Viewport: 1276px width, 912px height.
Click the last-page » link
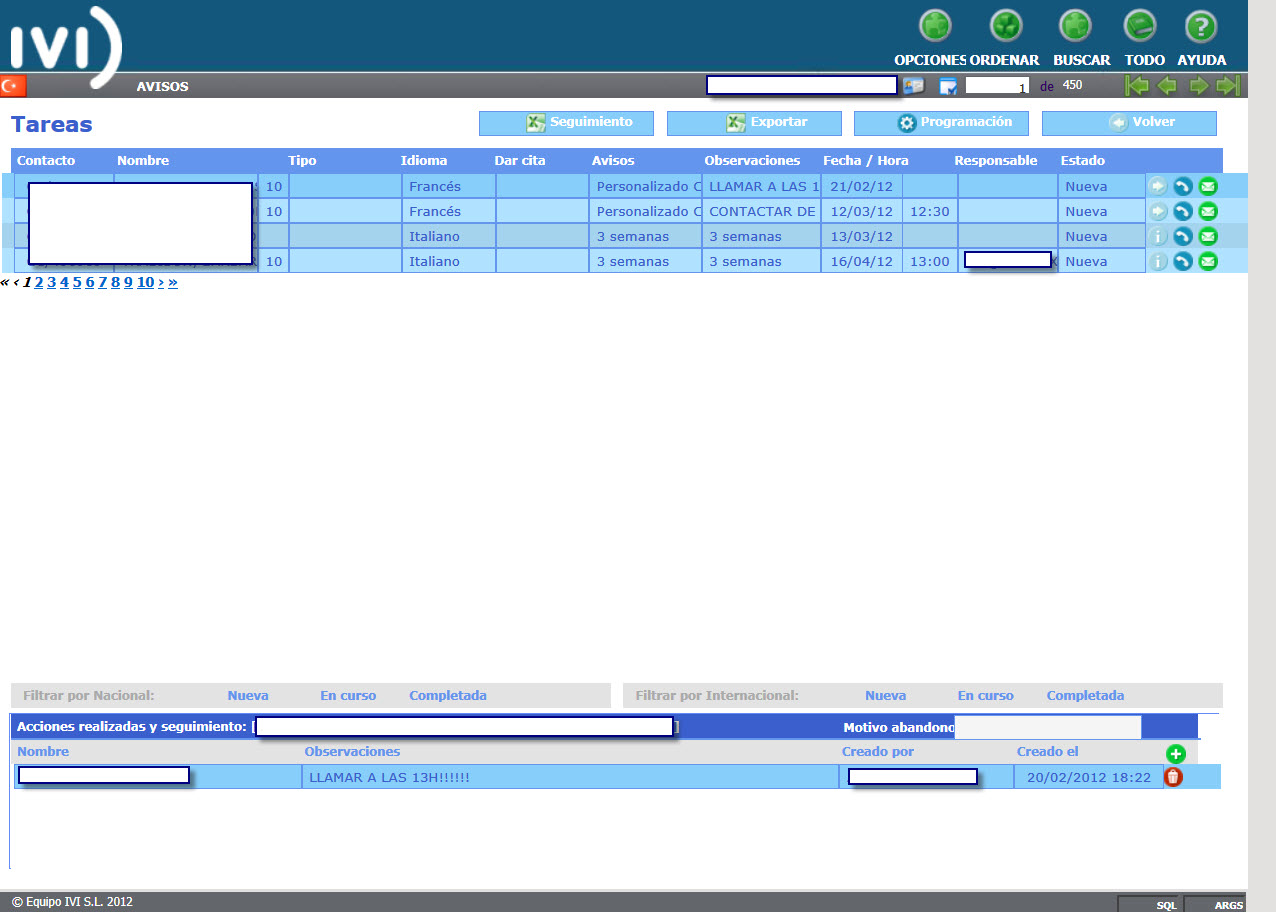(173, 282)
